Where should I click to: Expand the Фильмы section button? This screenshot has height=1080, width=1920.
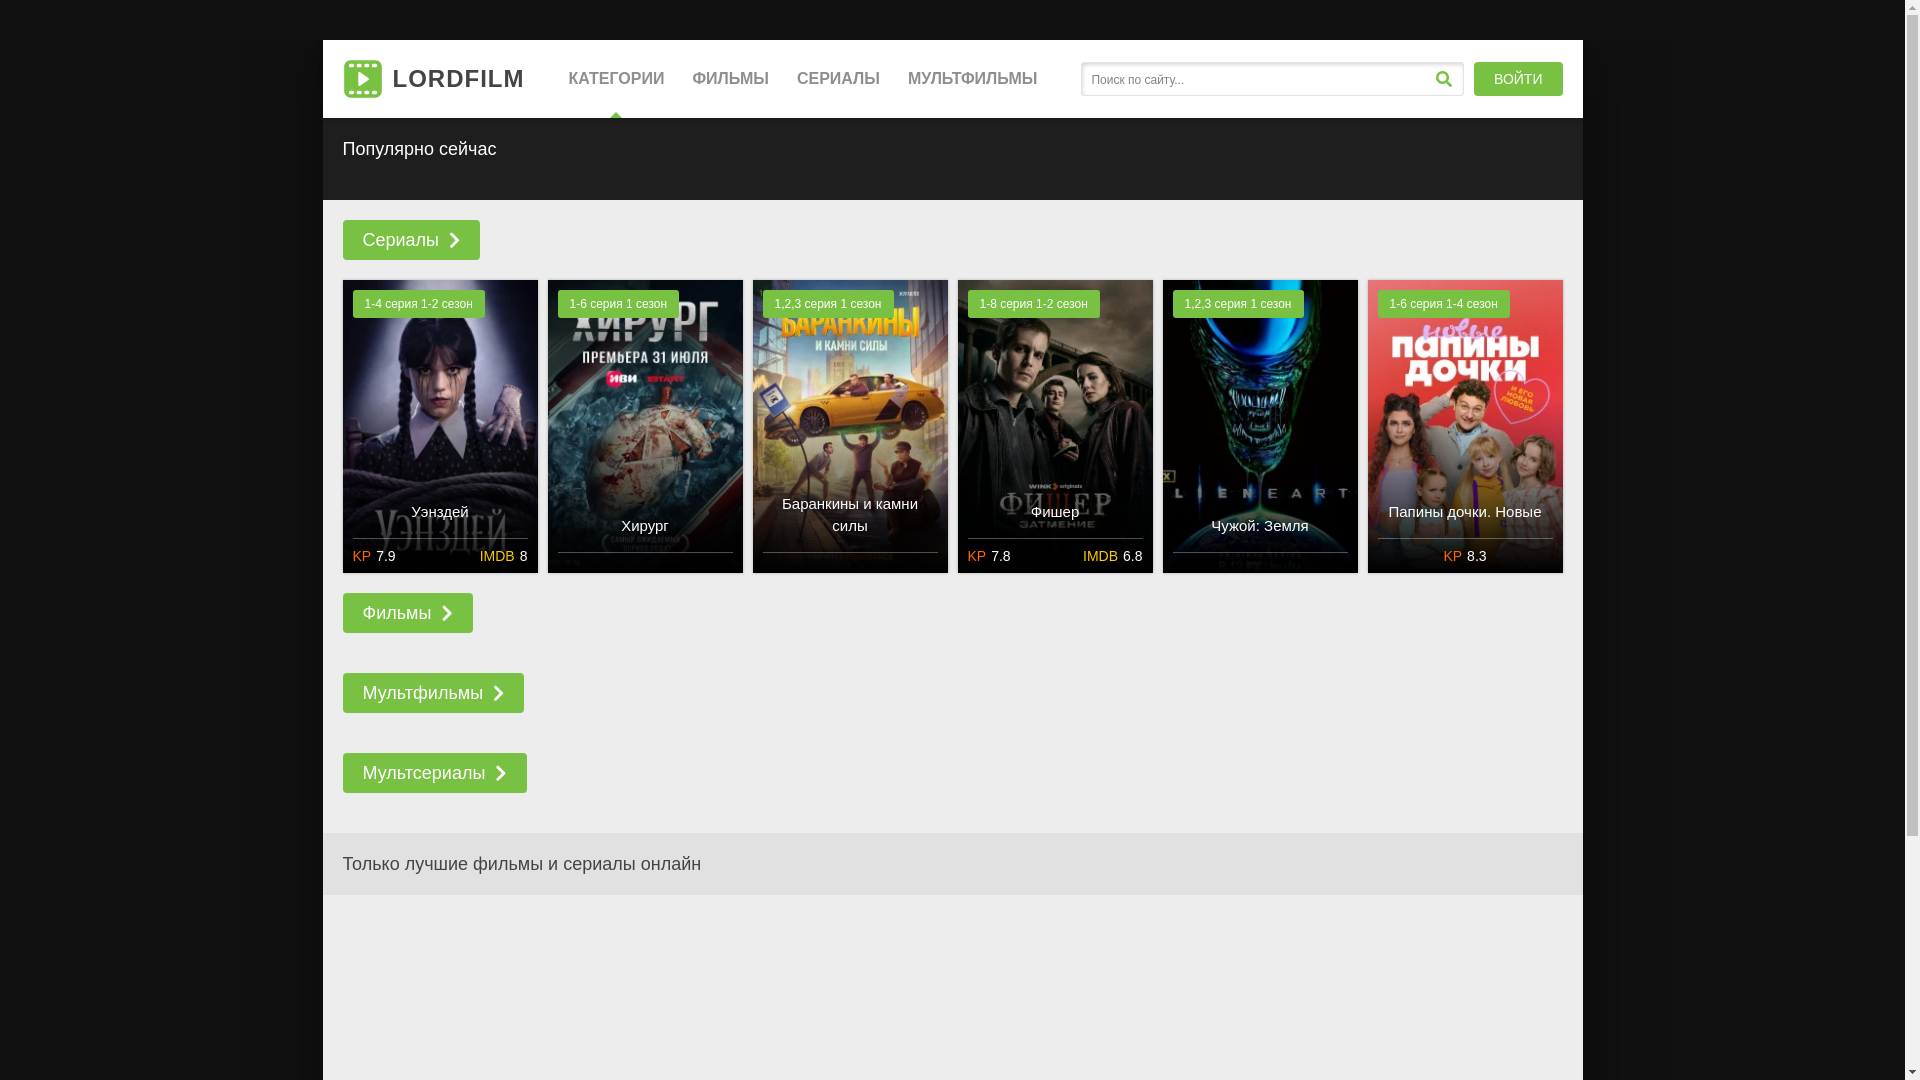(407, 613)
